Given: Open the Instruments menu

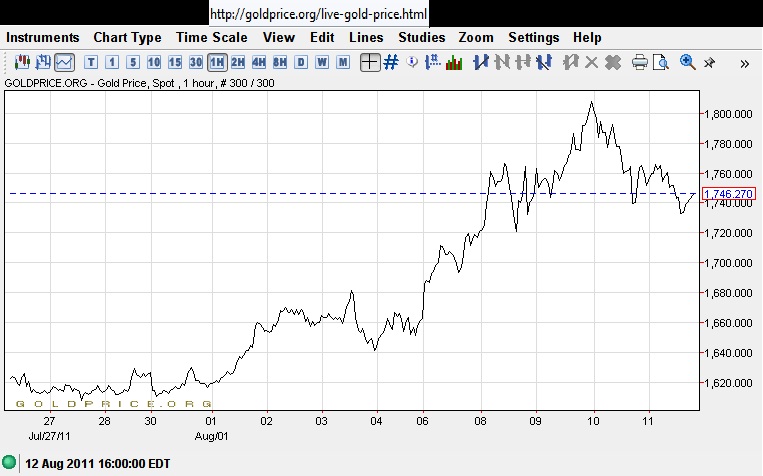Looking at the screenshot, I should [x=42, y=37].
